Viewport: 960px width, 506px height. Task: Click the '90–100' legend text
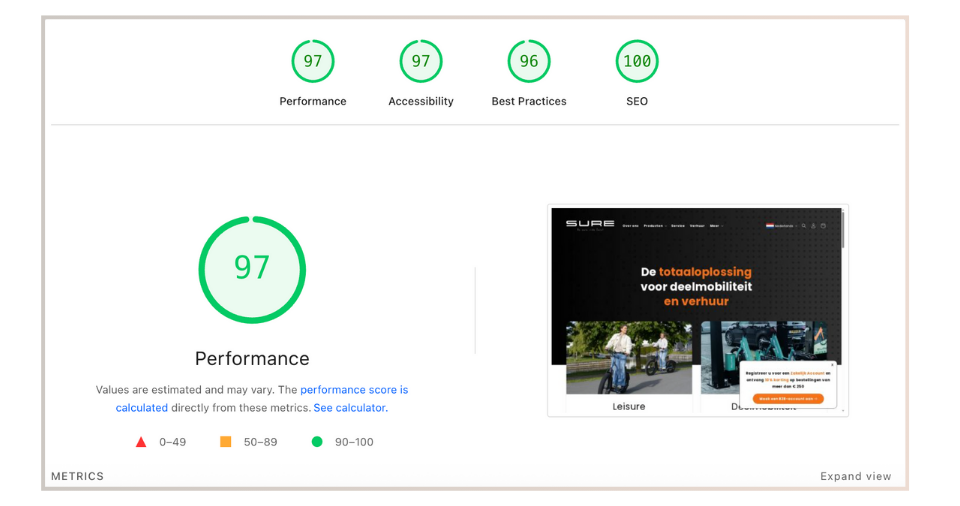point(354,442)
